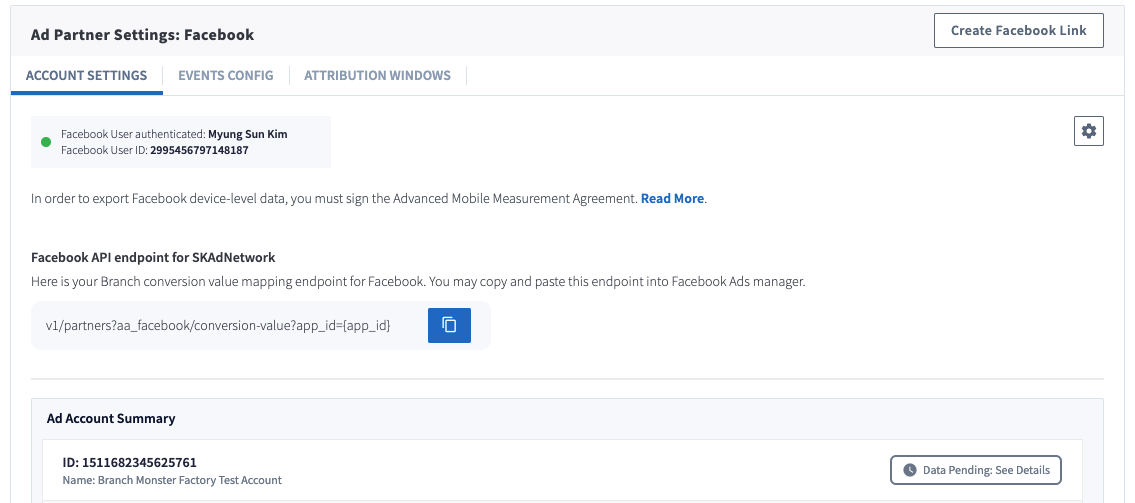Select the Ad Partner Settings: Facebook title
Image resolution: width=1135 pixels, height=503 pixels.
point(143,35)
